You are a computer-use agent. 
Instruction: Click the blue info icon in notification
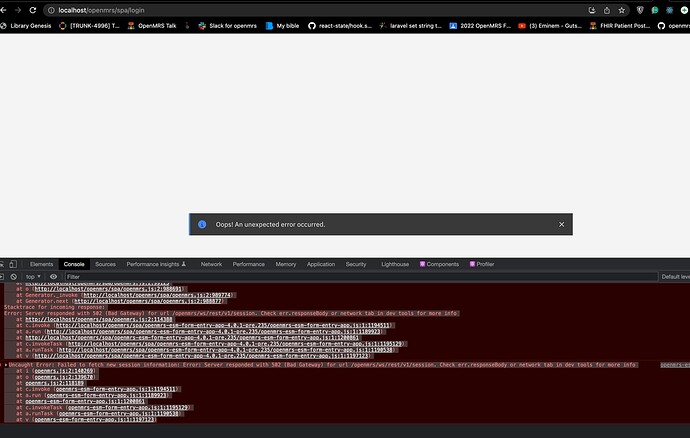click(202, 225)
